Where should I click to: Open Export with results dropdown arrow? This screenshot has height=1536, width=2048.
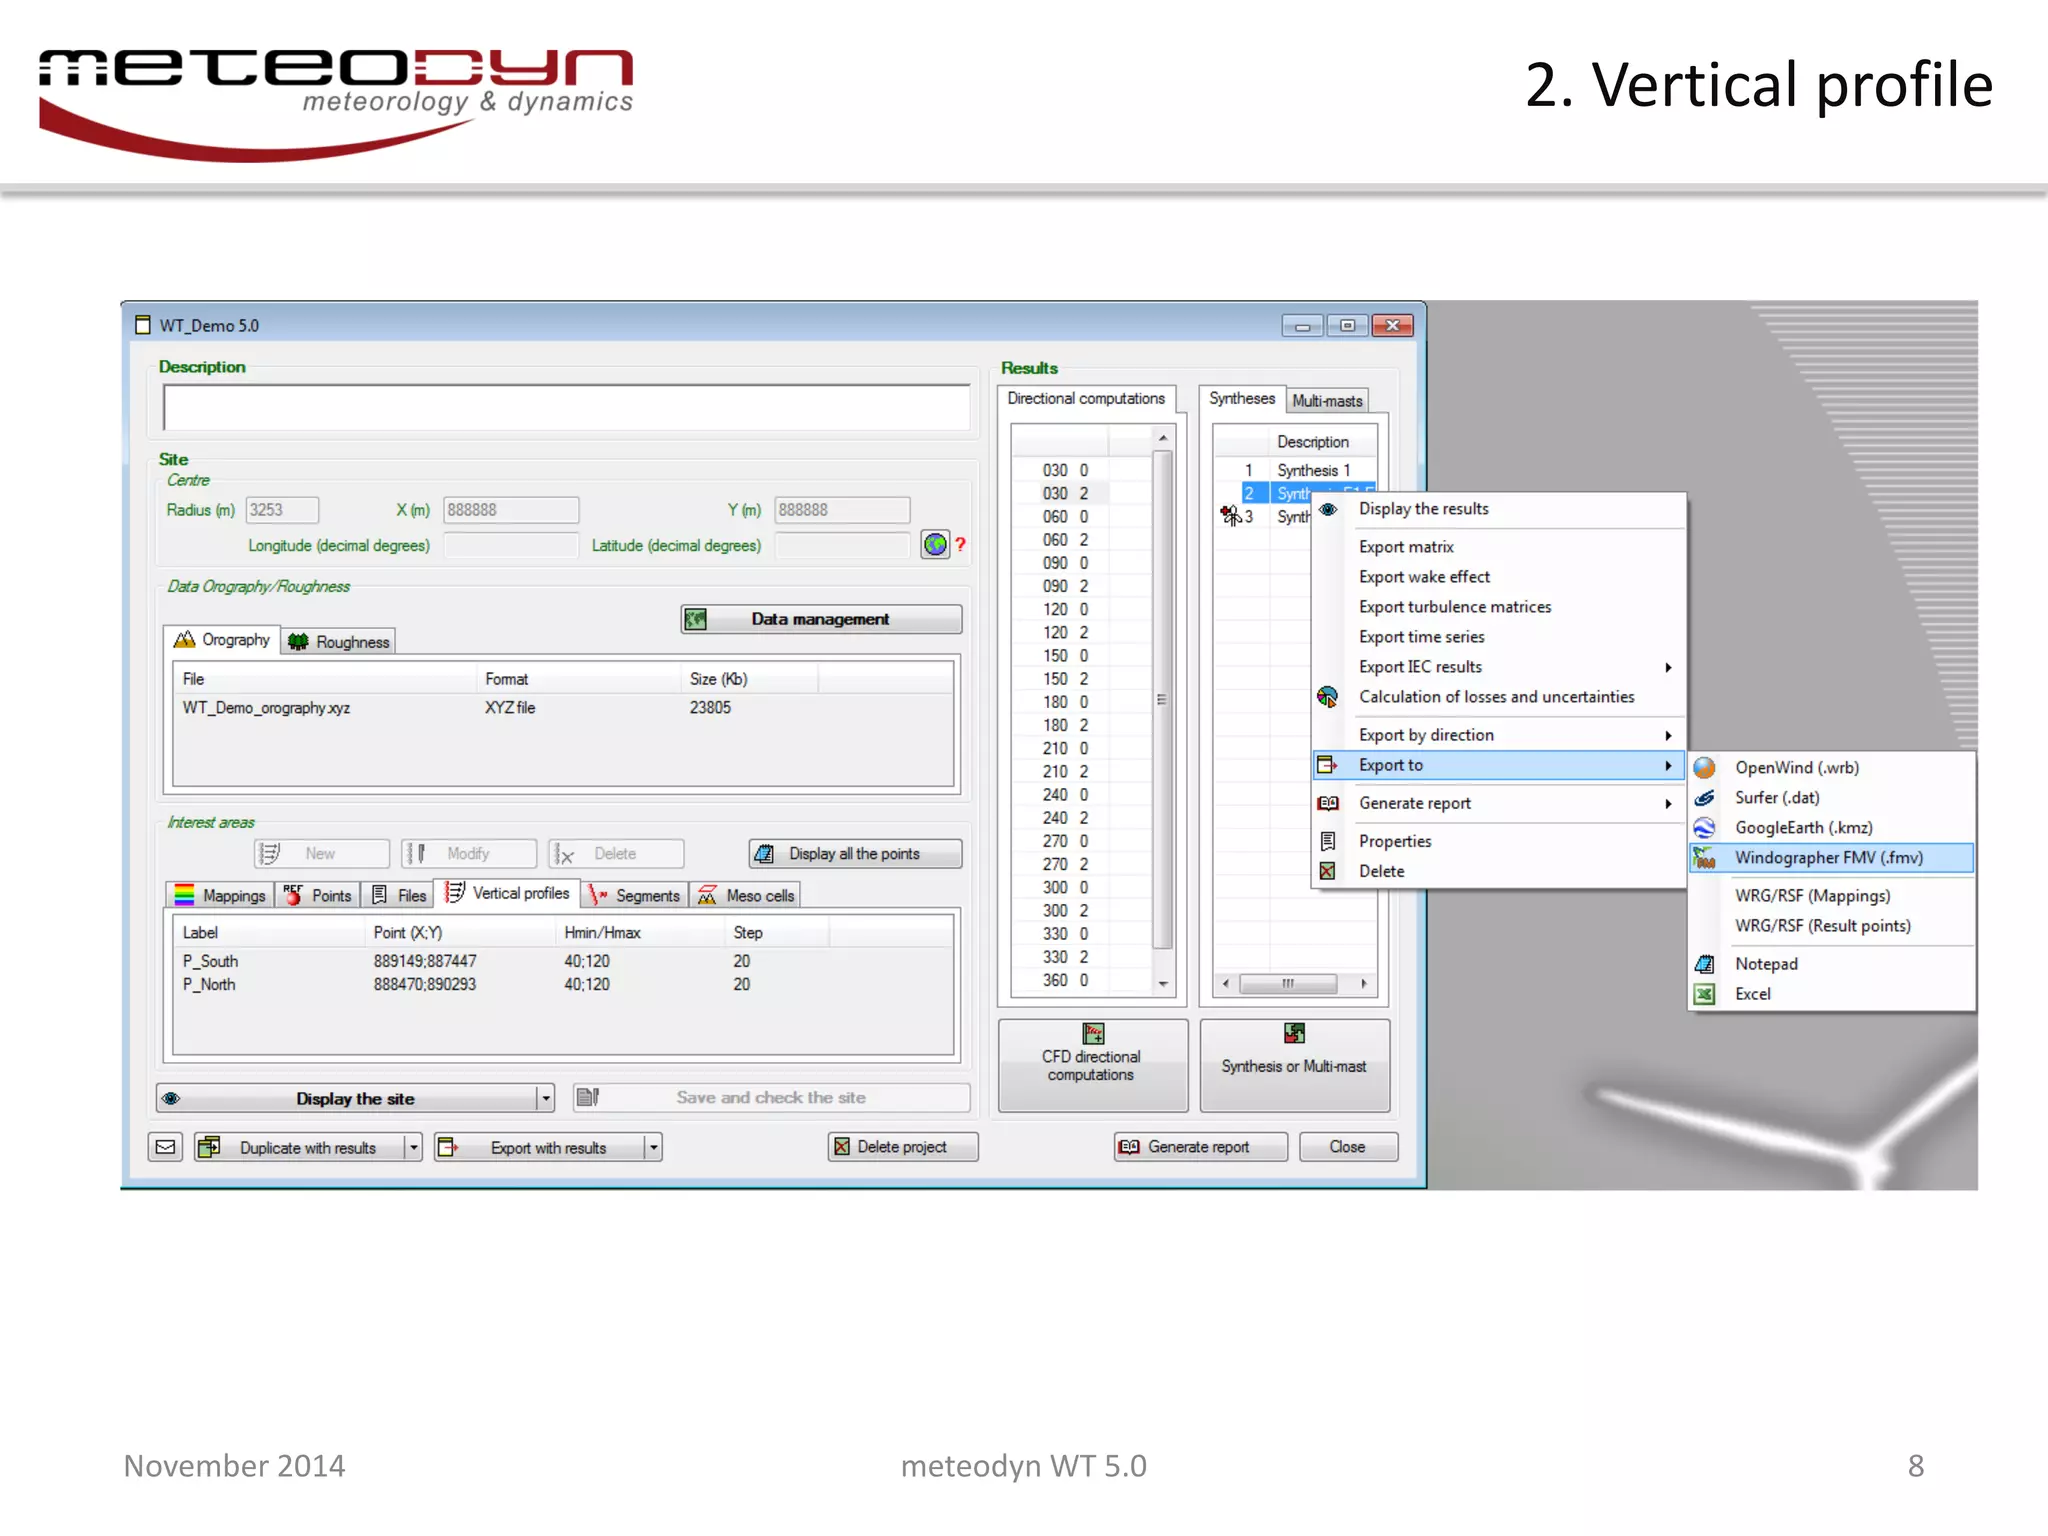pyautogui.click(x=653, y=1147)
